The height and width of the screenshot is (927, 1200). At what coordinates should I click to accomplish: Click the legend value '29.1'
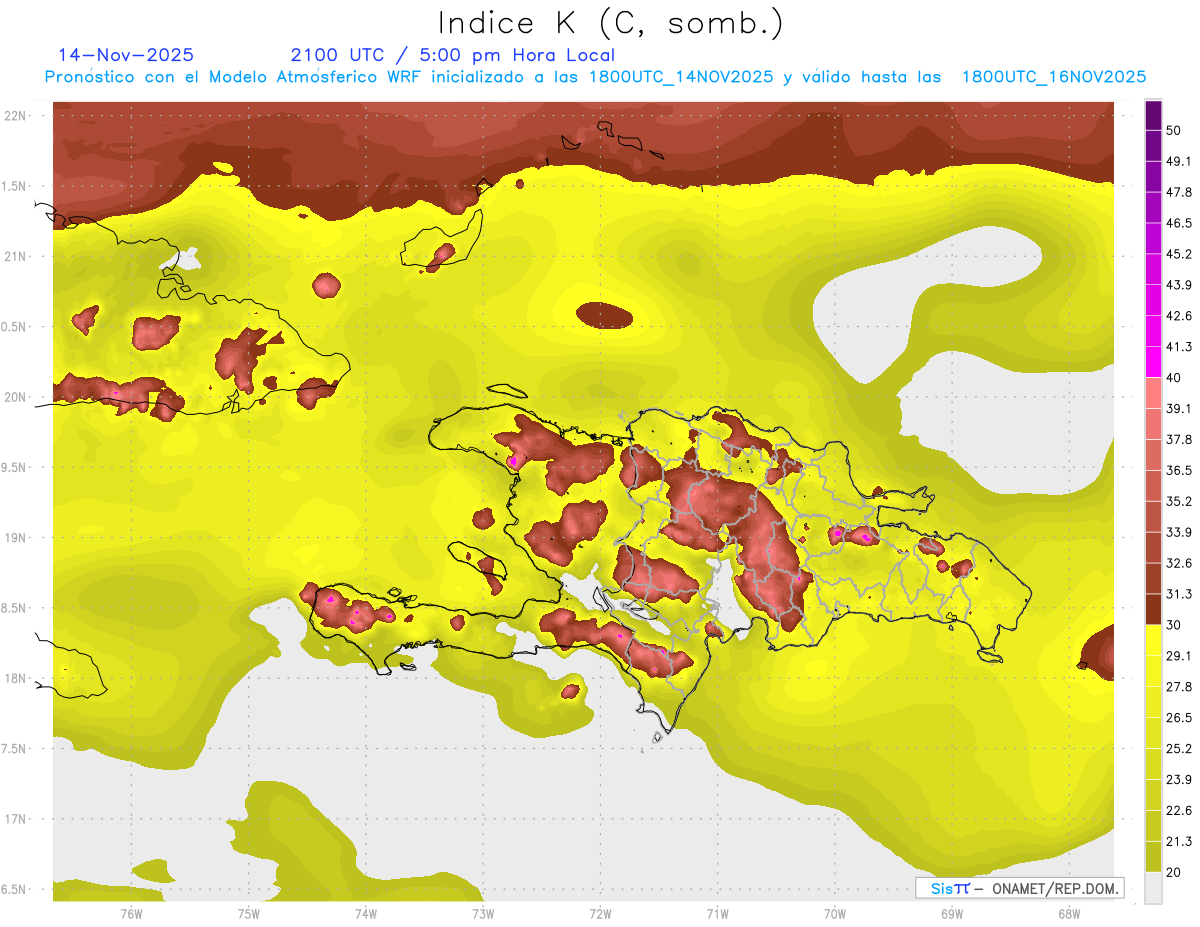[x=1179, y=656]
